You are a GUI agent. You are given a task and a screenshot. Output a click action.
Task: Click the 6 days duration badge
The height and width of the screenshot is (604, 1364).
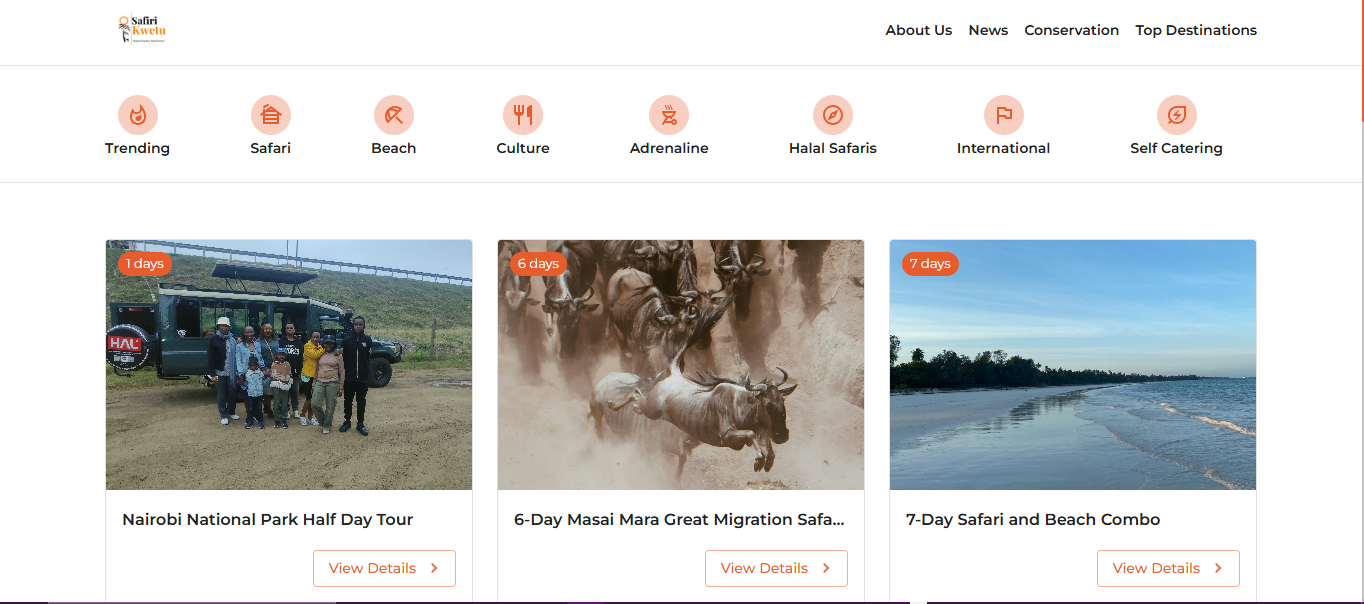point(538,264)
